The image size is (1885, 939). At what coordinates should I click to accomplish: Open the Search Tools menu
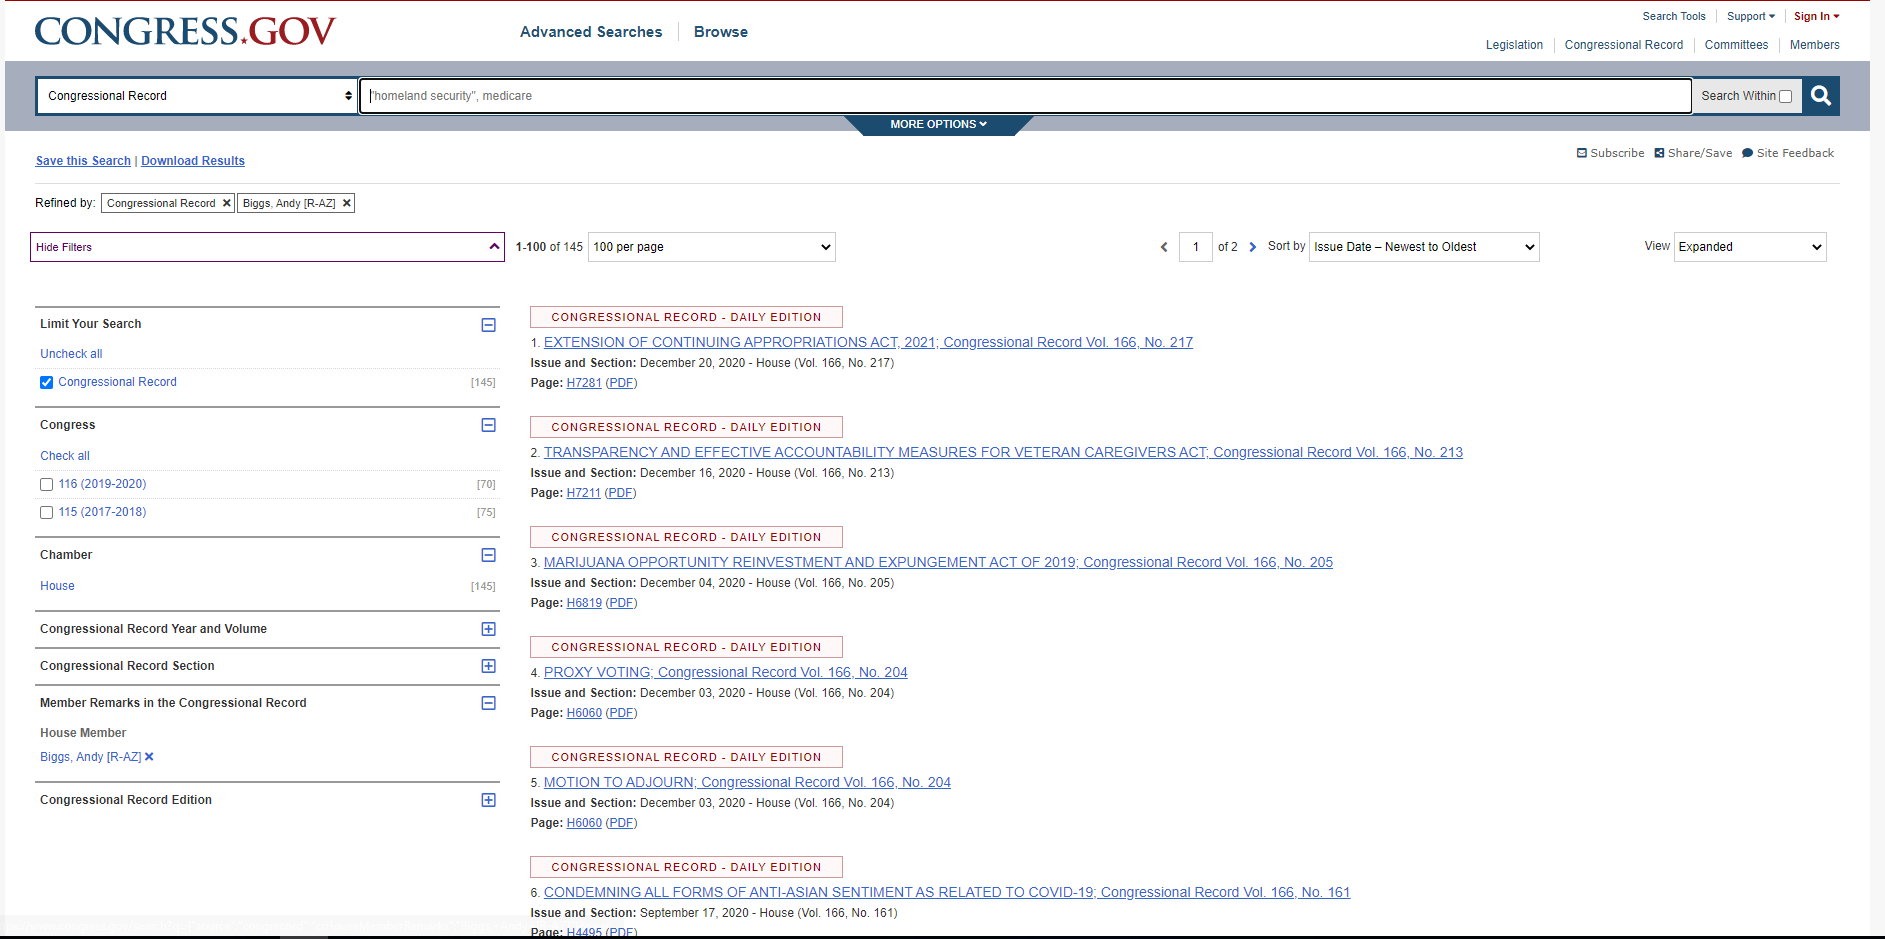point(1674,16)
